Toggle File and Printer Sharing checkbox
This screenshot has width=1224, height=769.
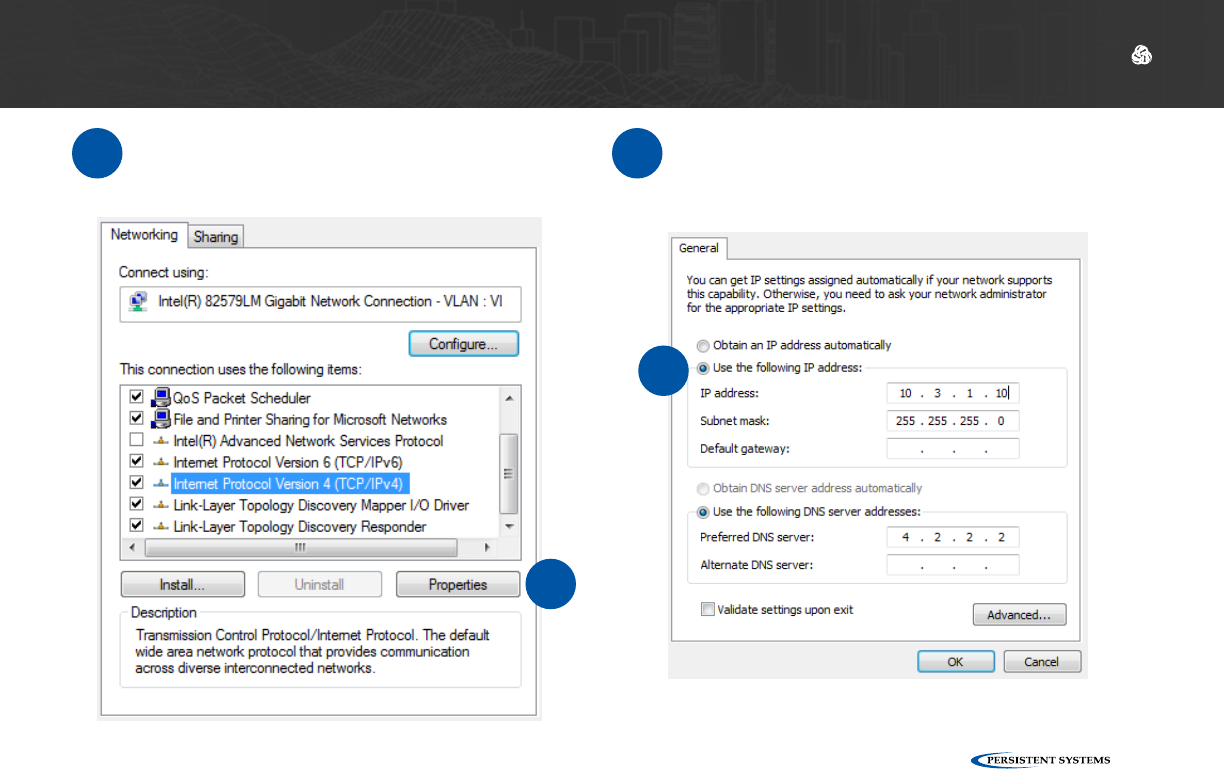coord(137,419)
